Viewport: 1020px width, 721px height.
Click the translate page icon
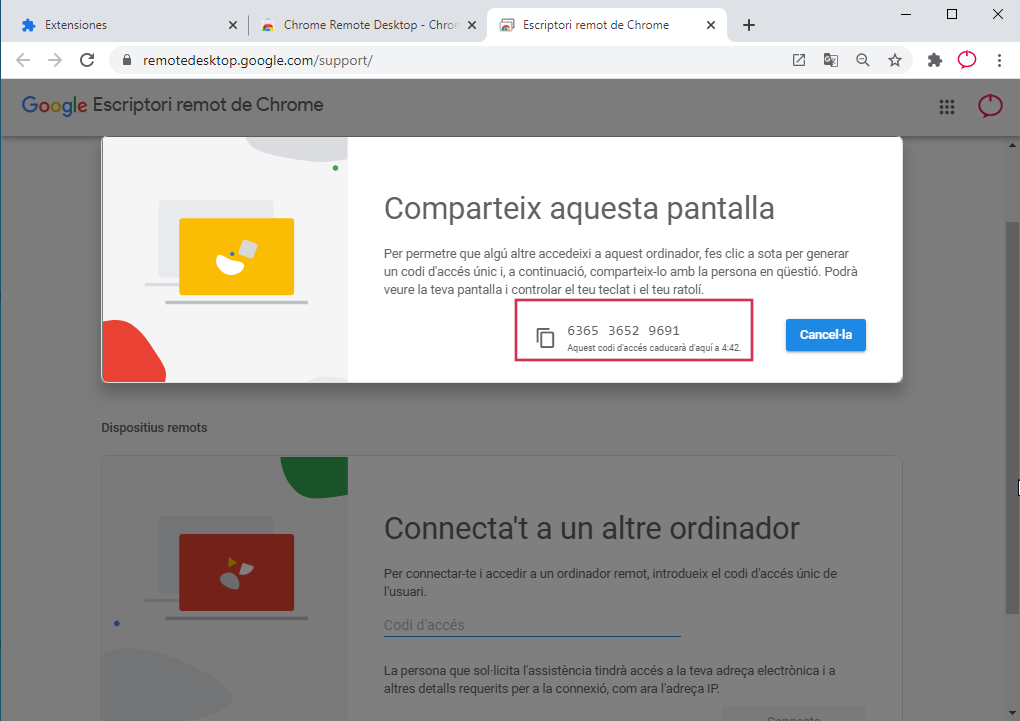coord(831,61)
